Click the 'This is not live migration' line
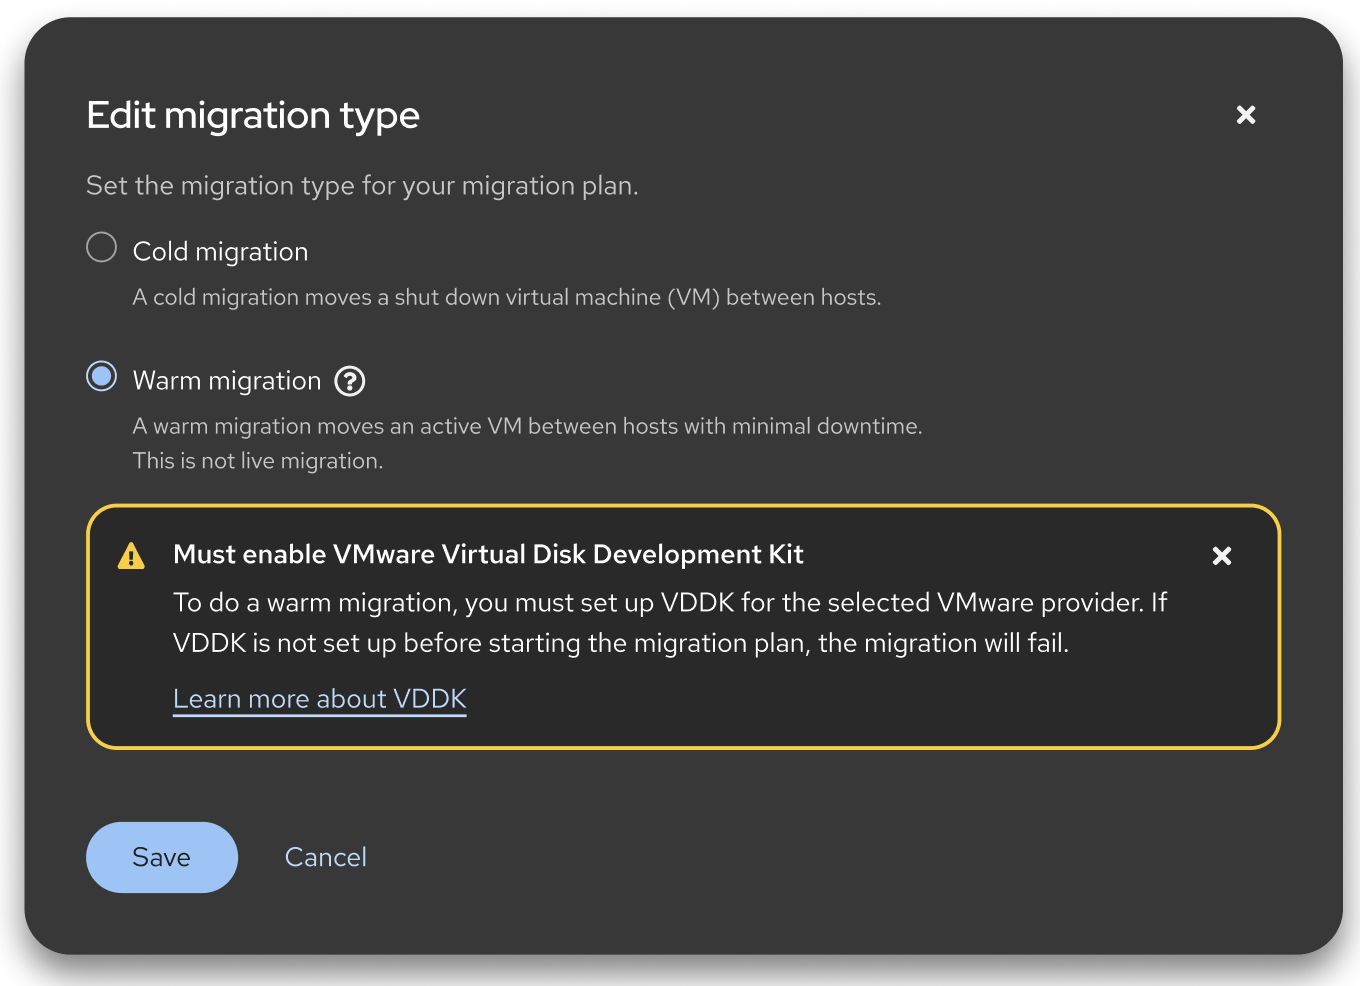The width and height of the screenshot is (1360, 986). [258, 461]
